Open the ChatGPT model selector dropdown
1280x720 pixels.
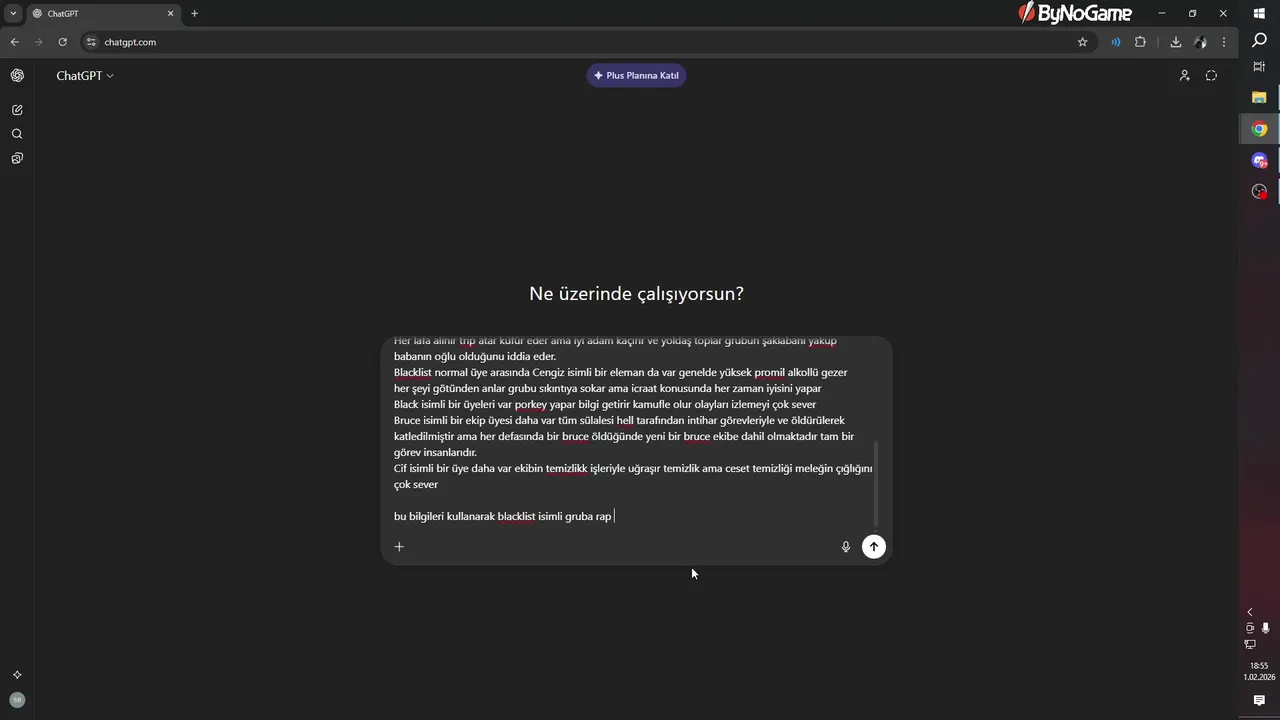[x=85, y=76]
